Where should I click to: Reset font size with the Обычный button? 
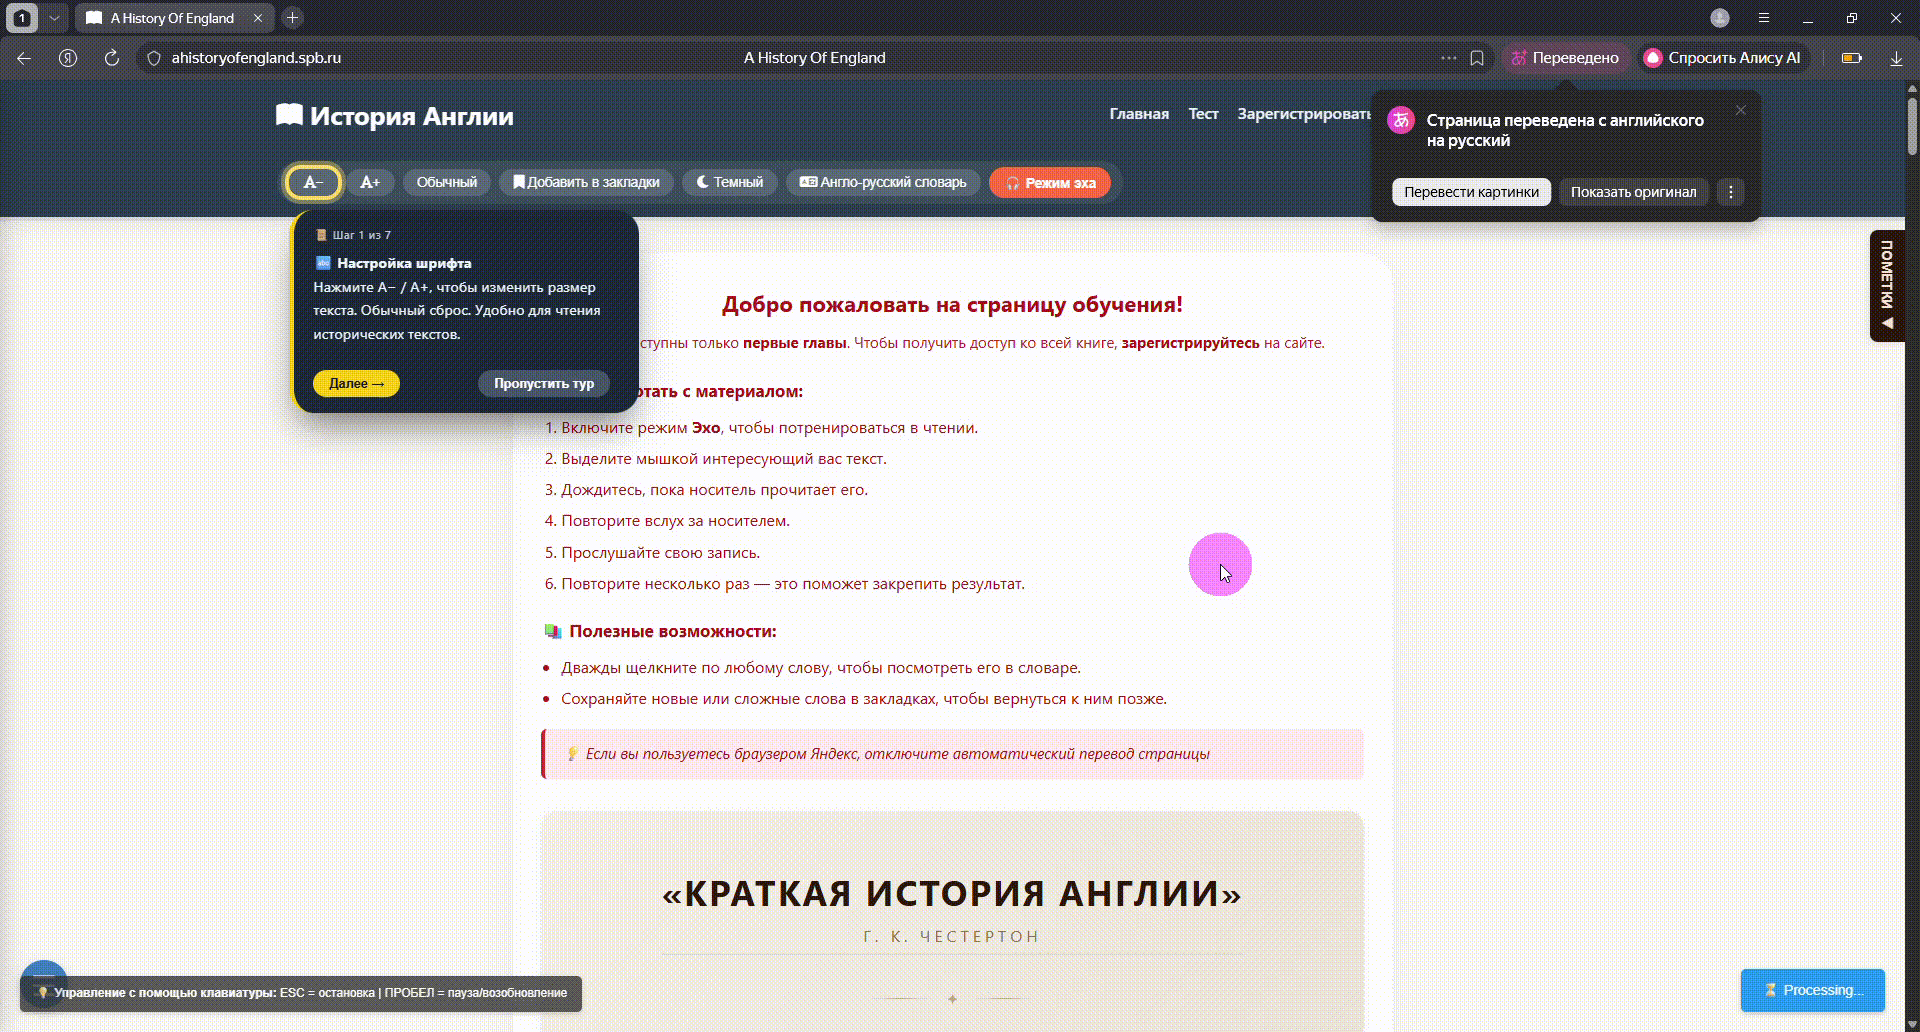(x=447, y=182)
